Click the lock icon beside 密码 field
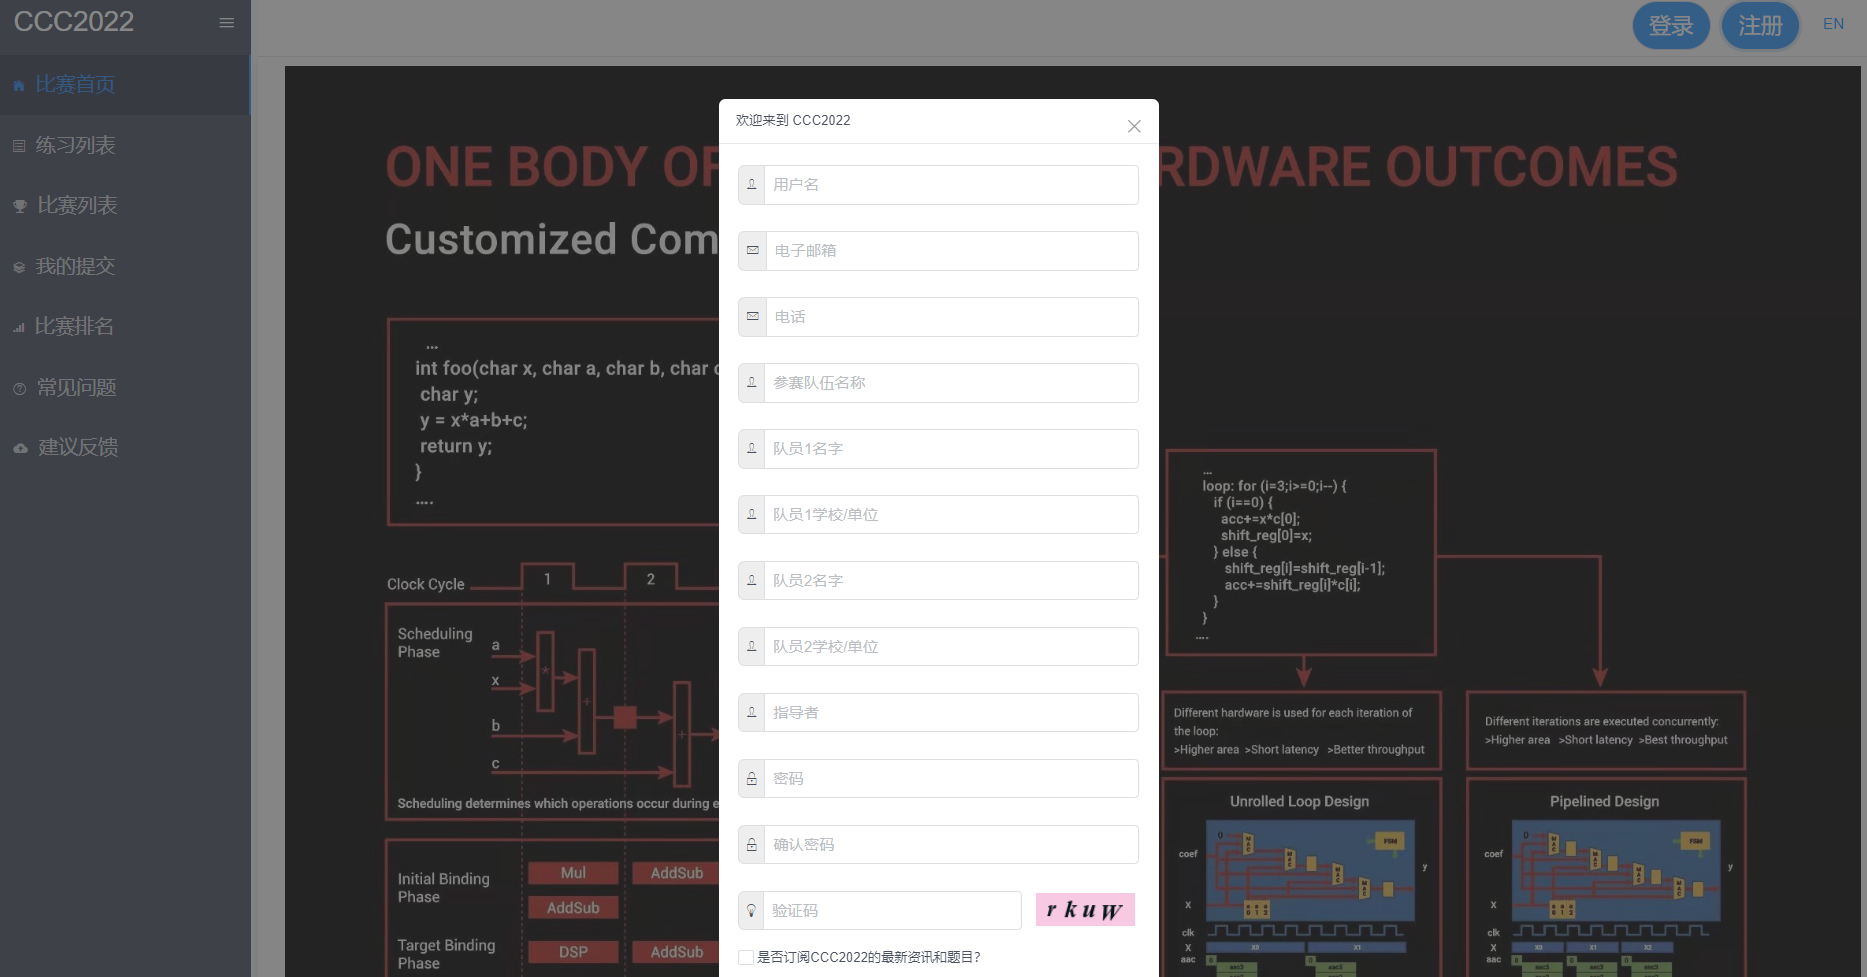This screenshot has height=977, width=1867. point(752,779)
